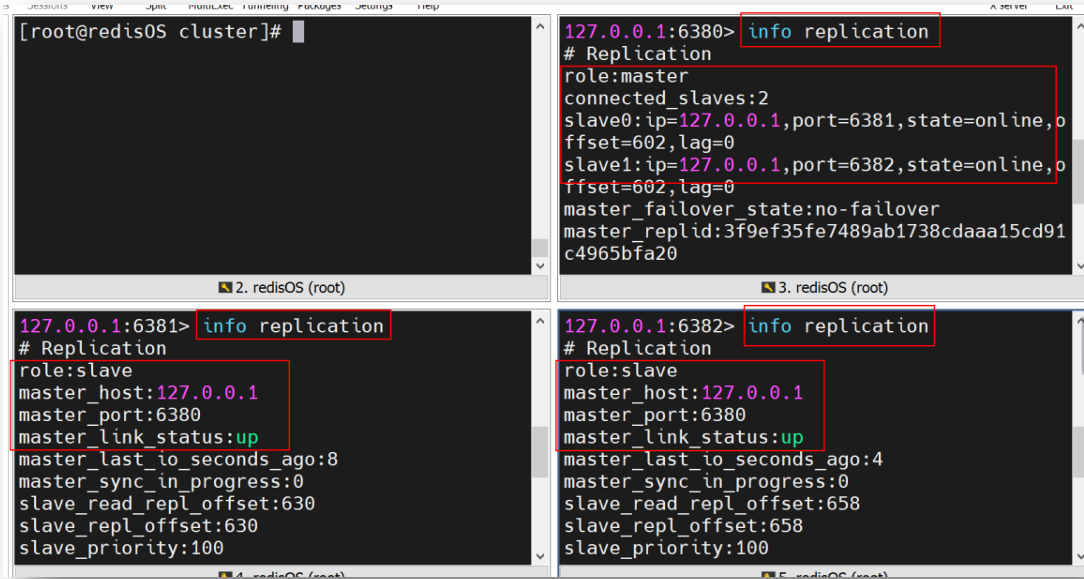Click the 'connected_slaves:2' line

[666, 98]
